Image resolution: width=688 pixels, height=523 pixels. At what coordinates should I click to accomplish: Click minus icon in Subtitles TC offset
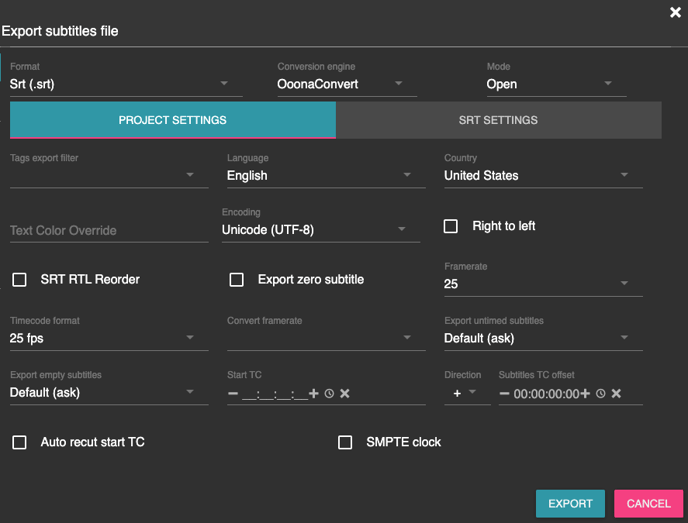(505, 394)
